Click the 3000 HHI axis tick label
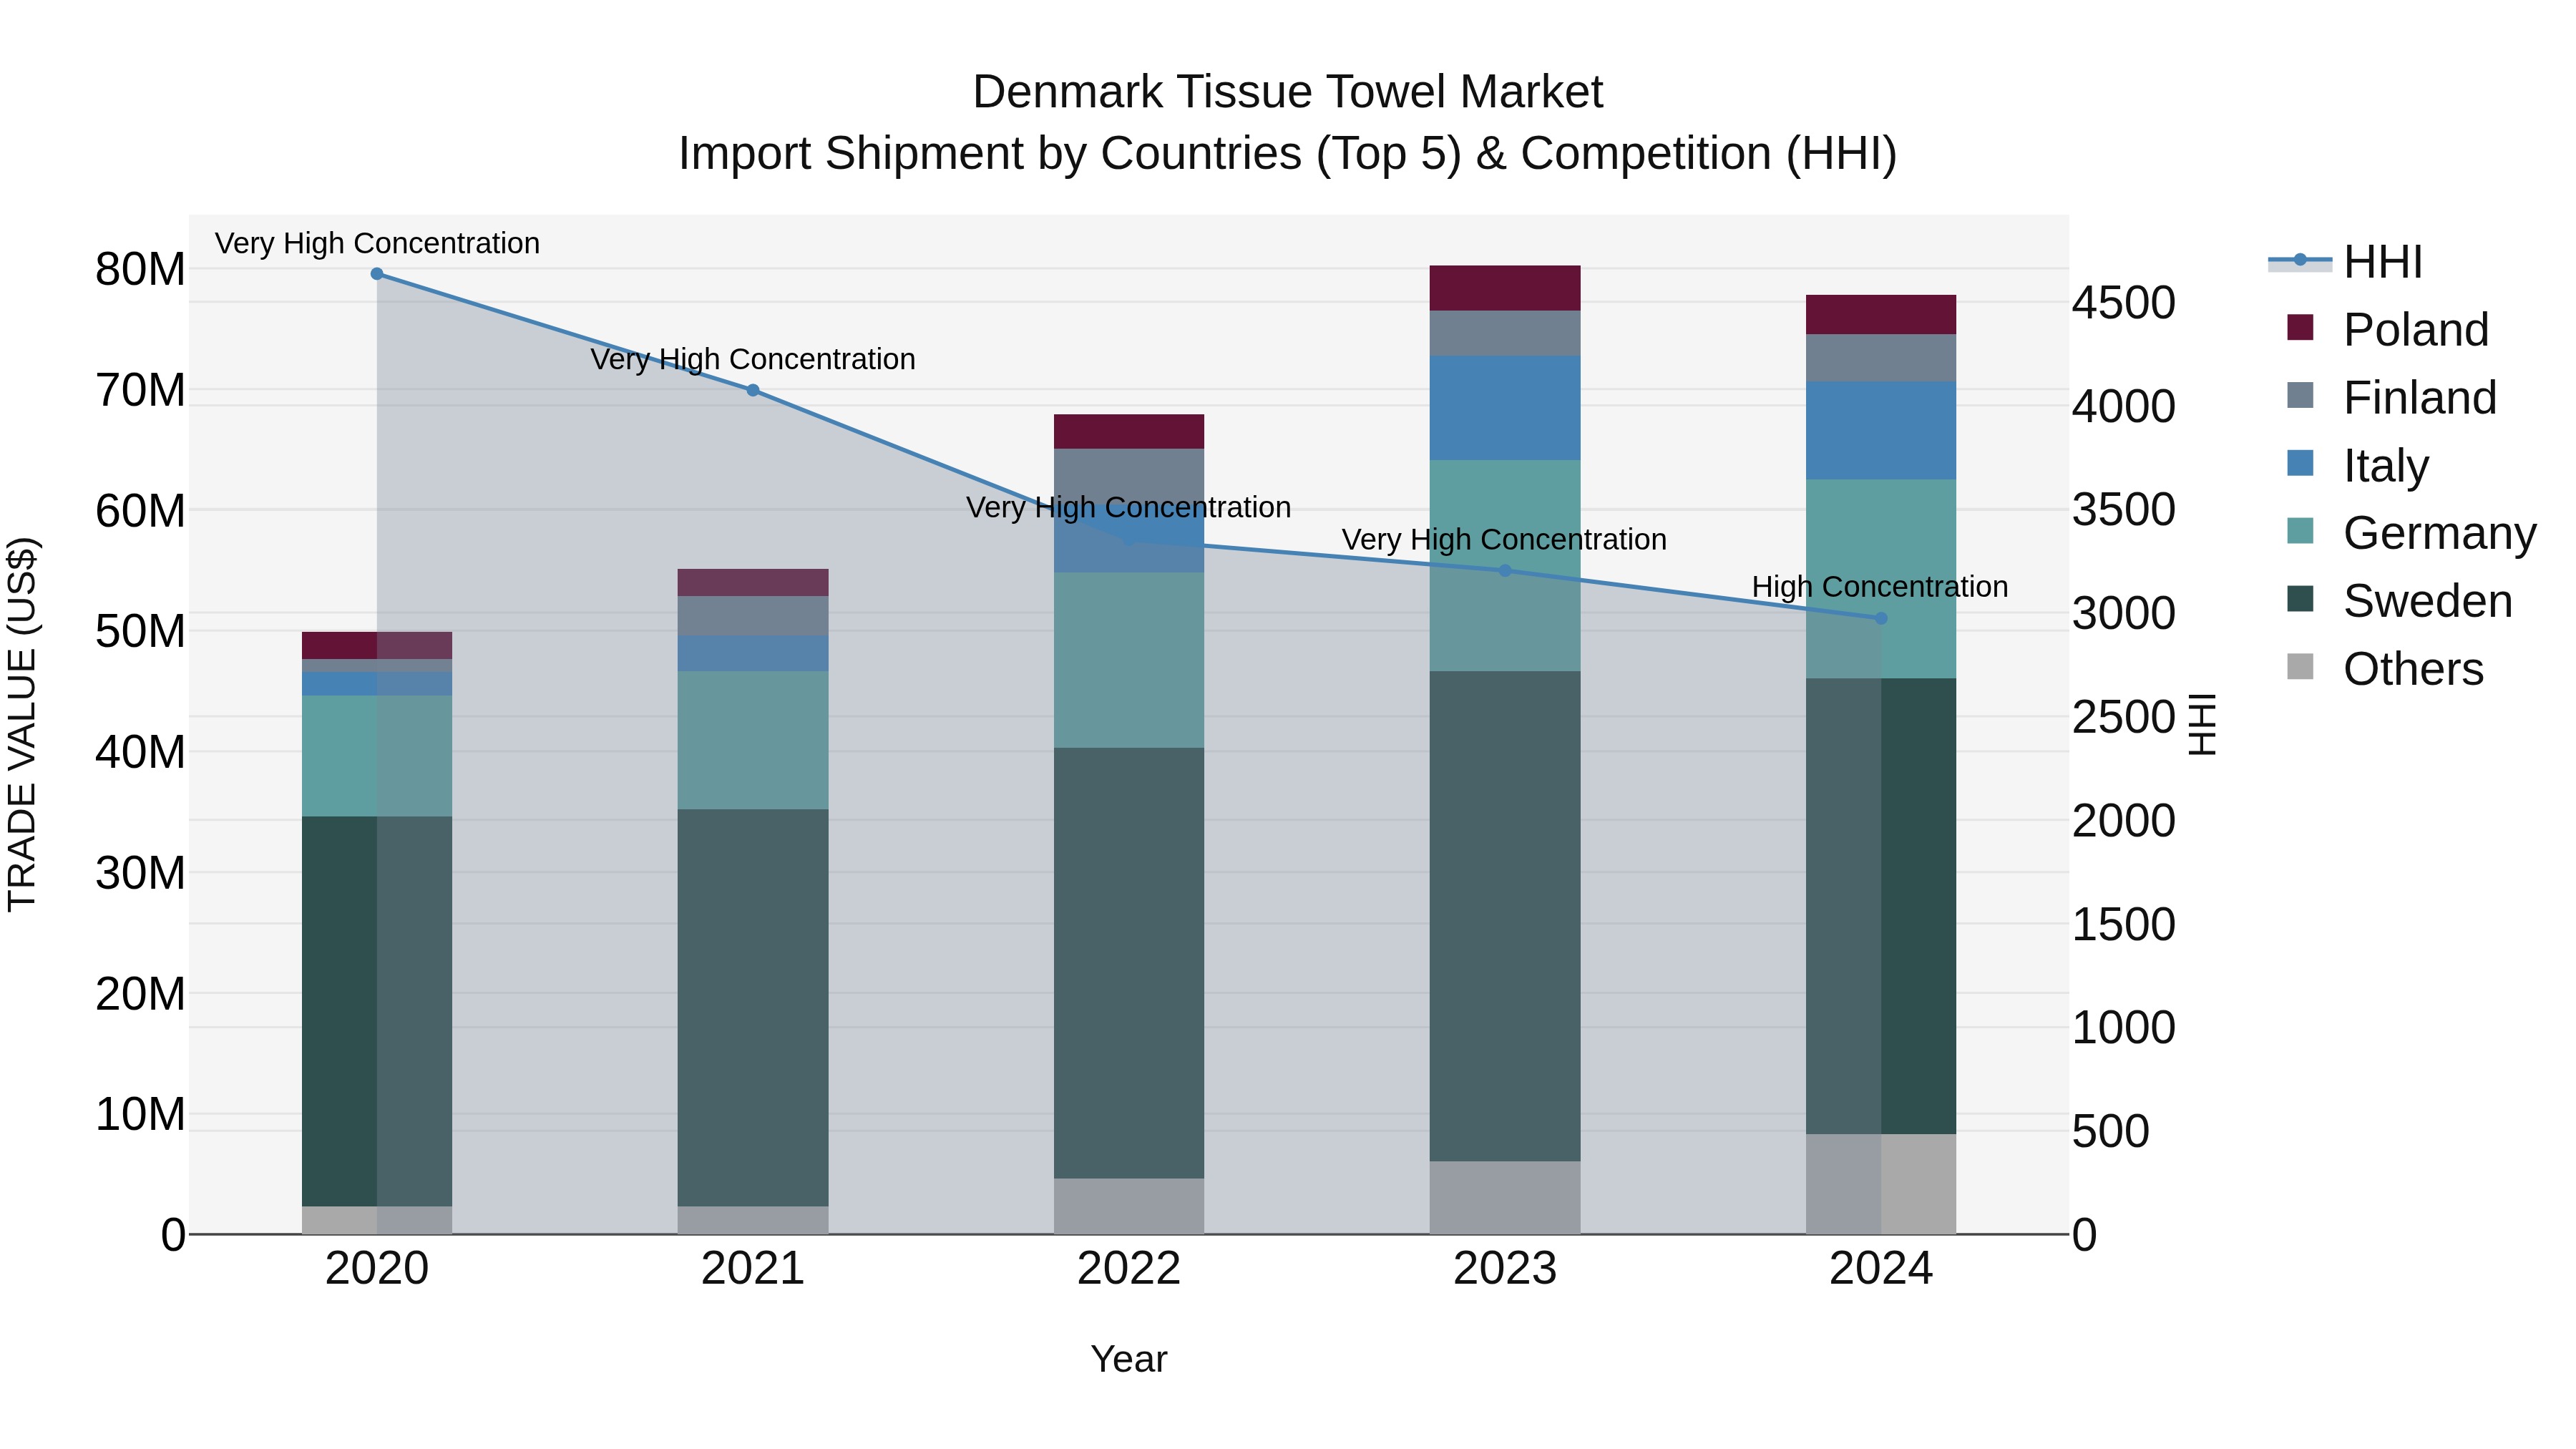This screenshot has width=2576, height=1449. click(2123, 614)
